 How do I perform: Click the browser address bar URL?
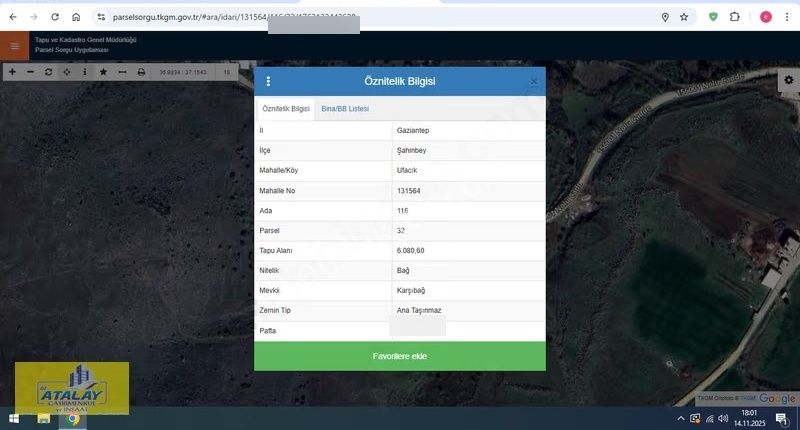(220, 17)
